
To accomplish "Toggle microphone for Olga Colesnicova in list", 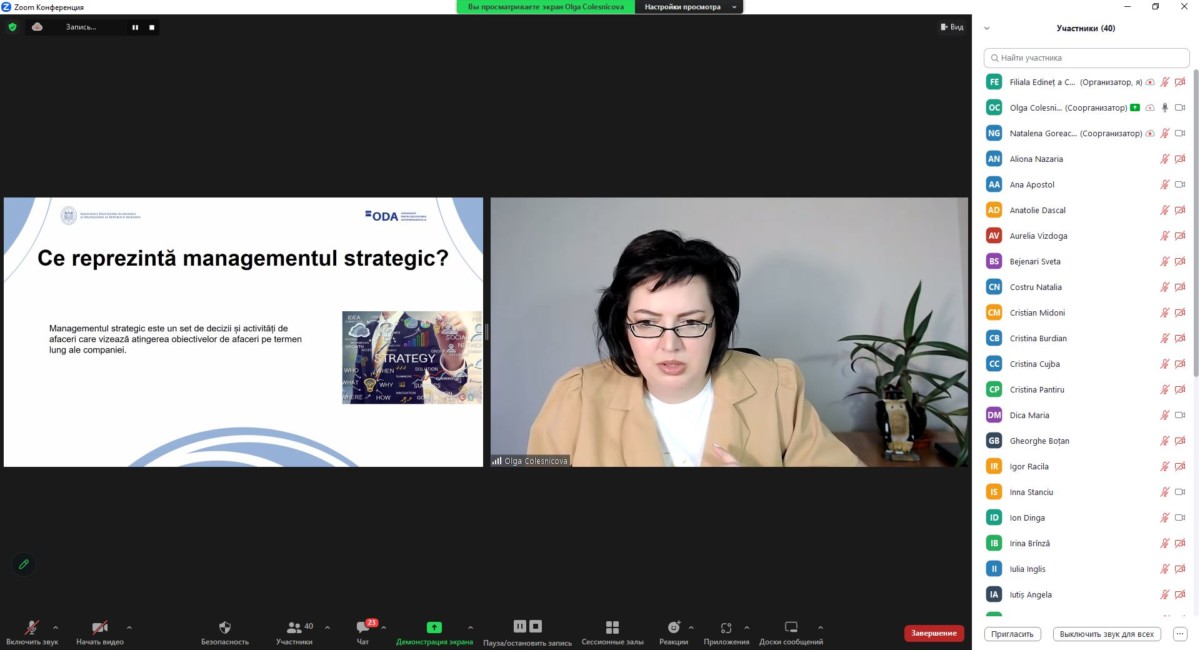I will pyautogui.click(x=1164, y=107).
